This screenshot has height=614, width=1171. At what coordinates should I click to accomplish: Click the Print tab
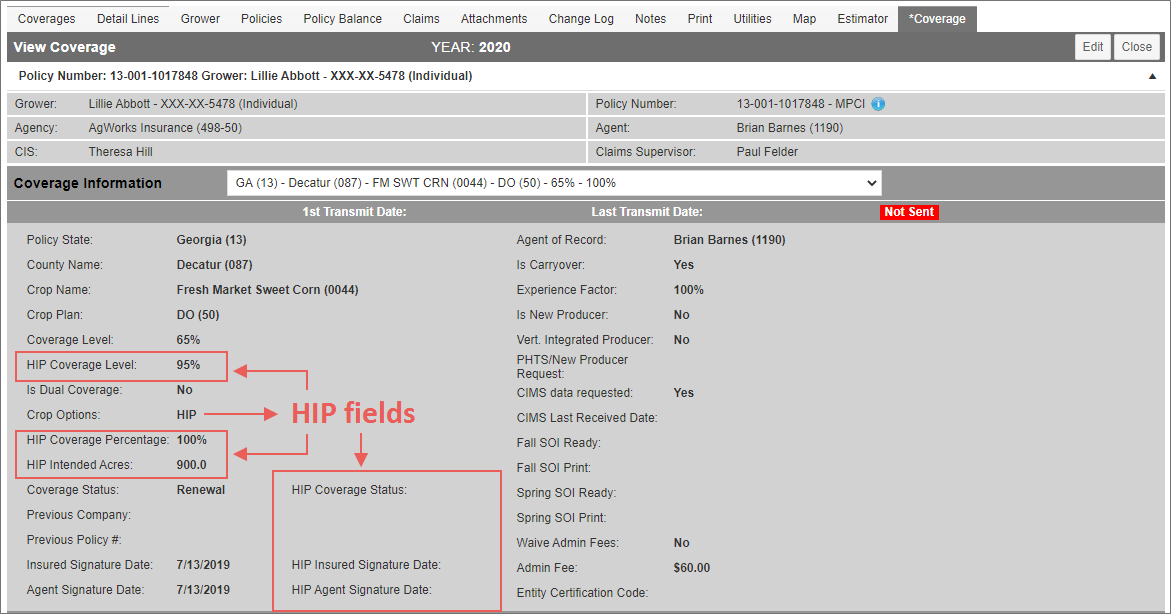[x=700, y=19]
